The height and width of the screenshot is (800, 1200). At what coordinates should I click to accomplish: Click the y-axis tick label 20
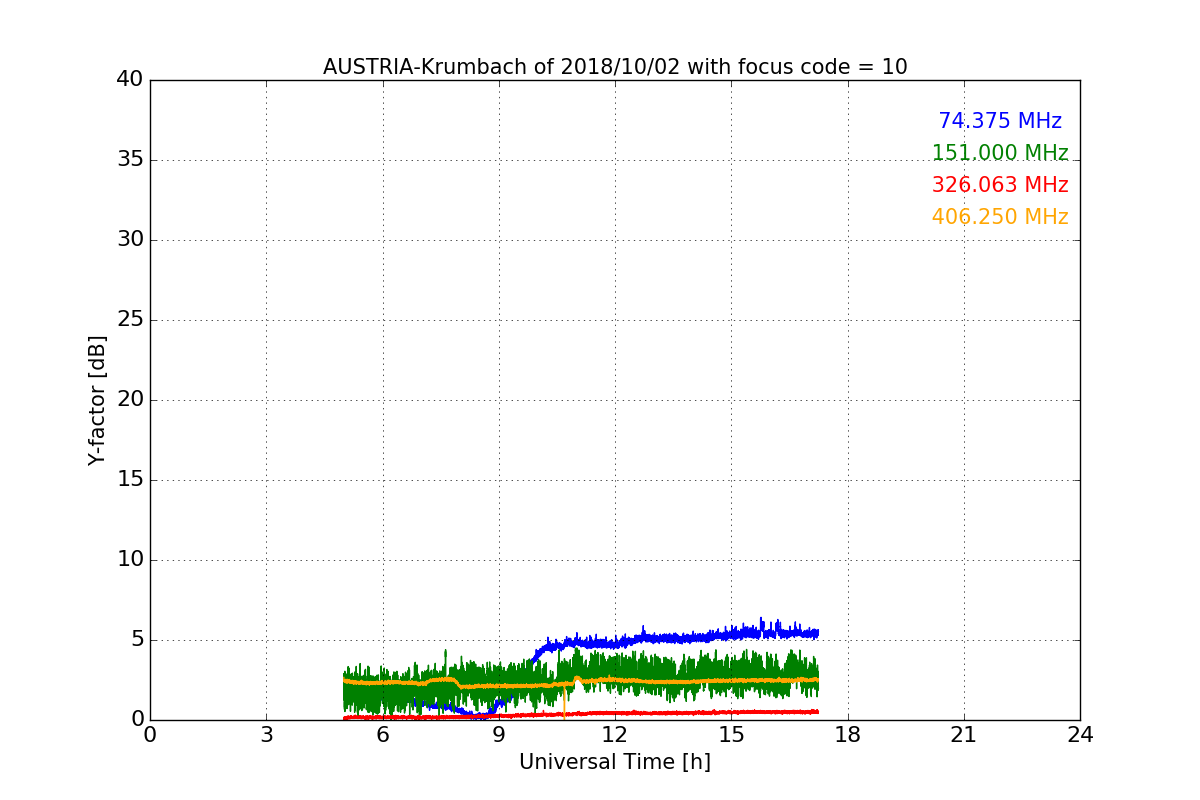click(130, 399)
